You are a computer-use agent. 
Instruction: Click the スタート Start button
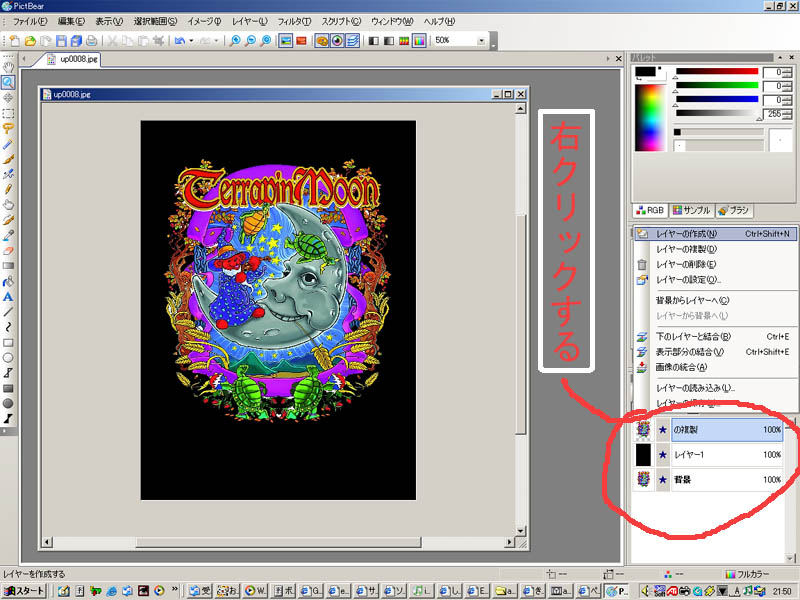coord(24,591)
